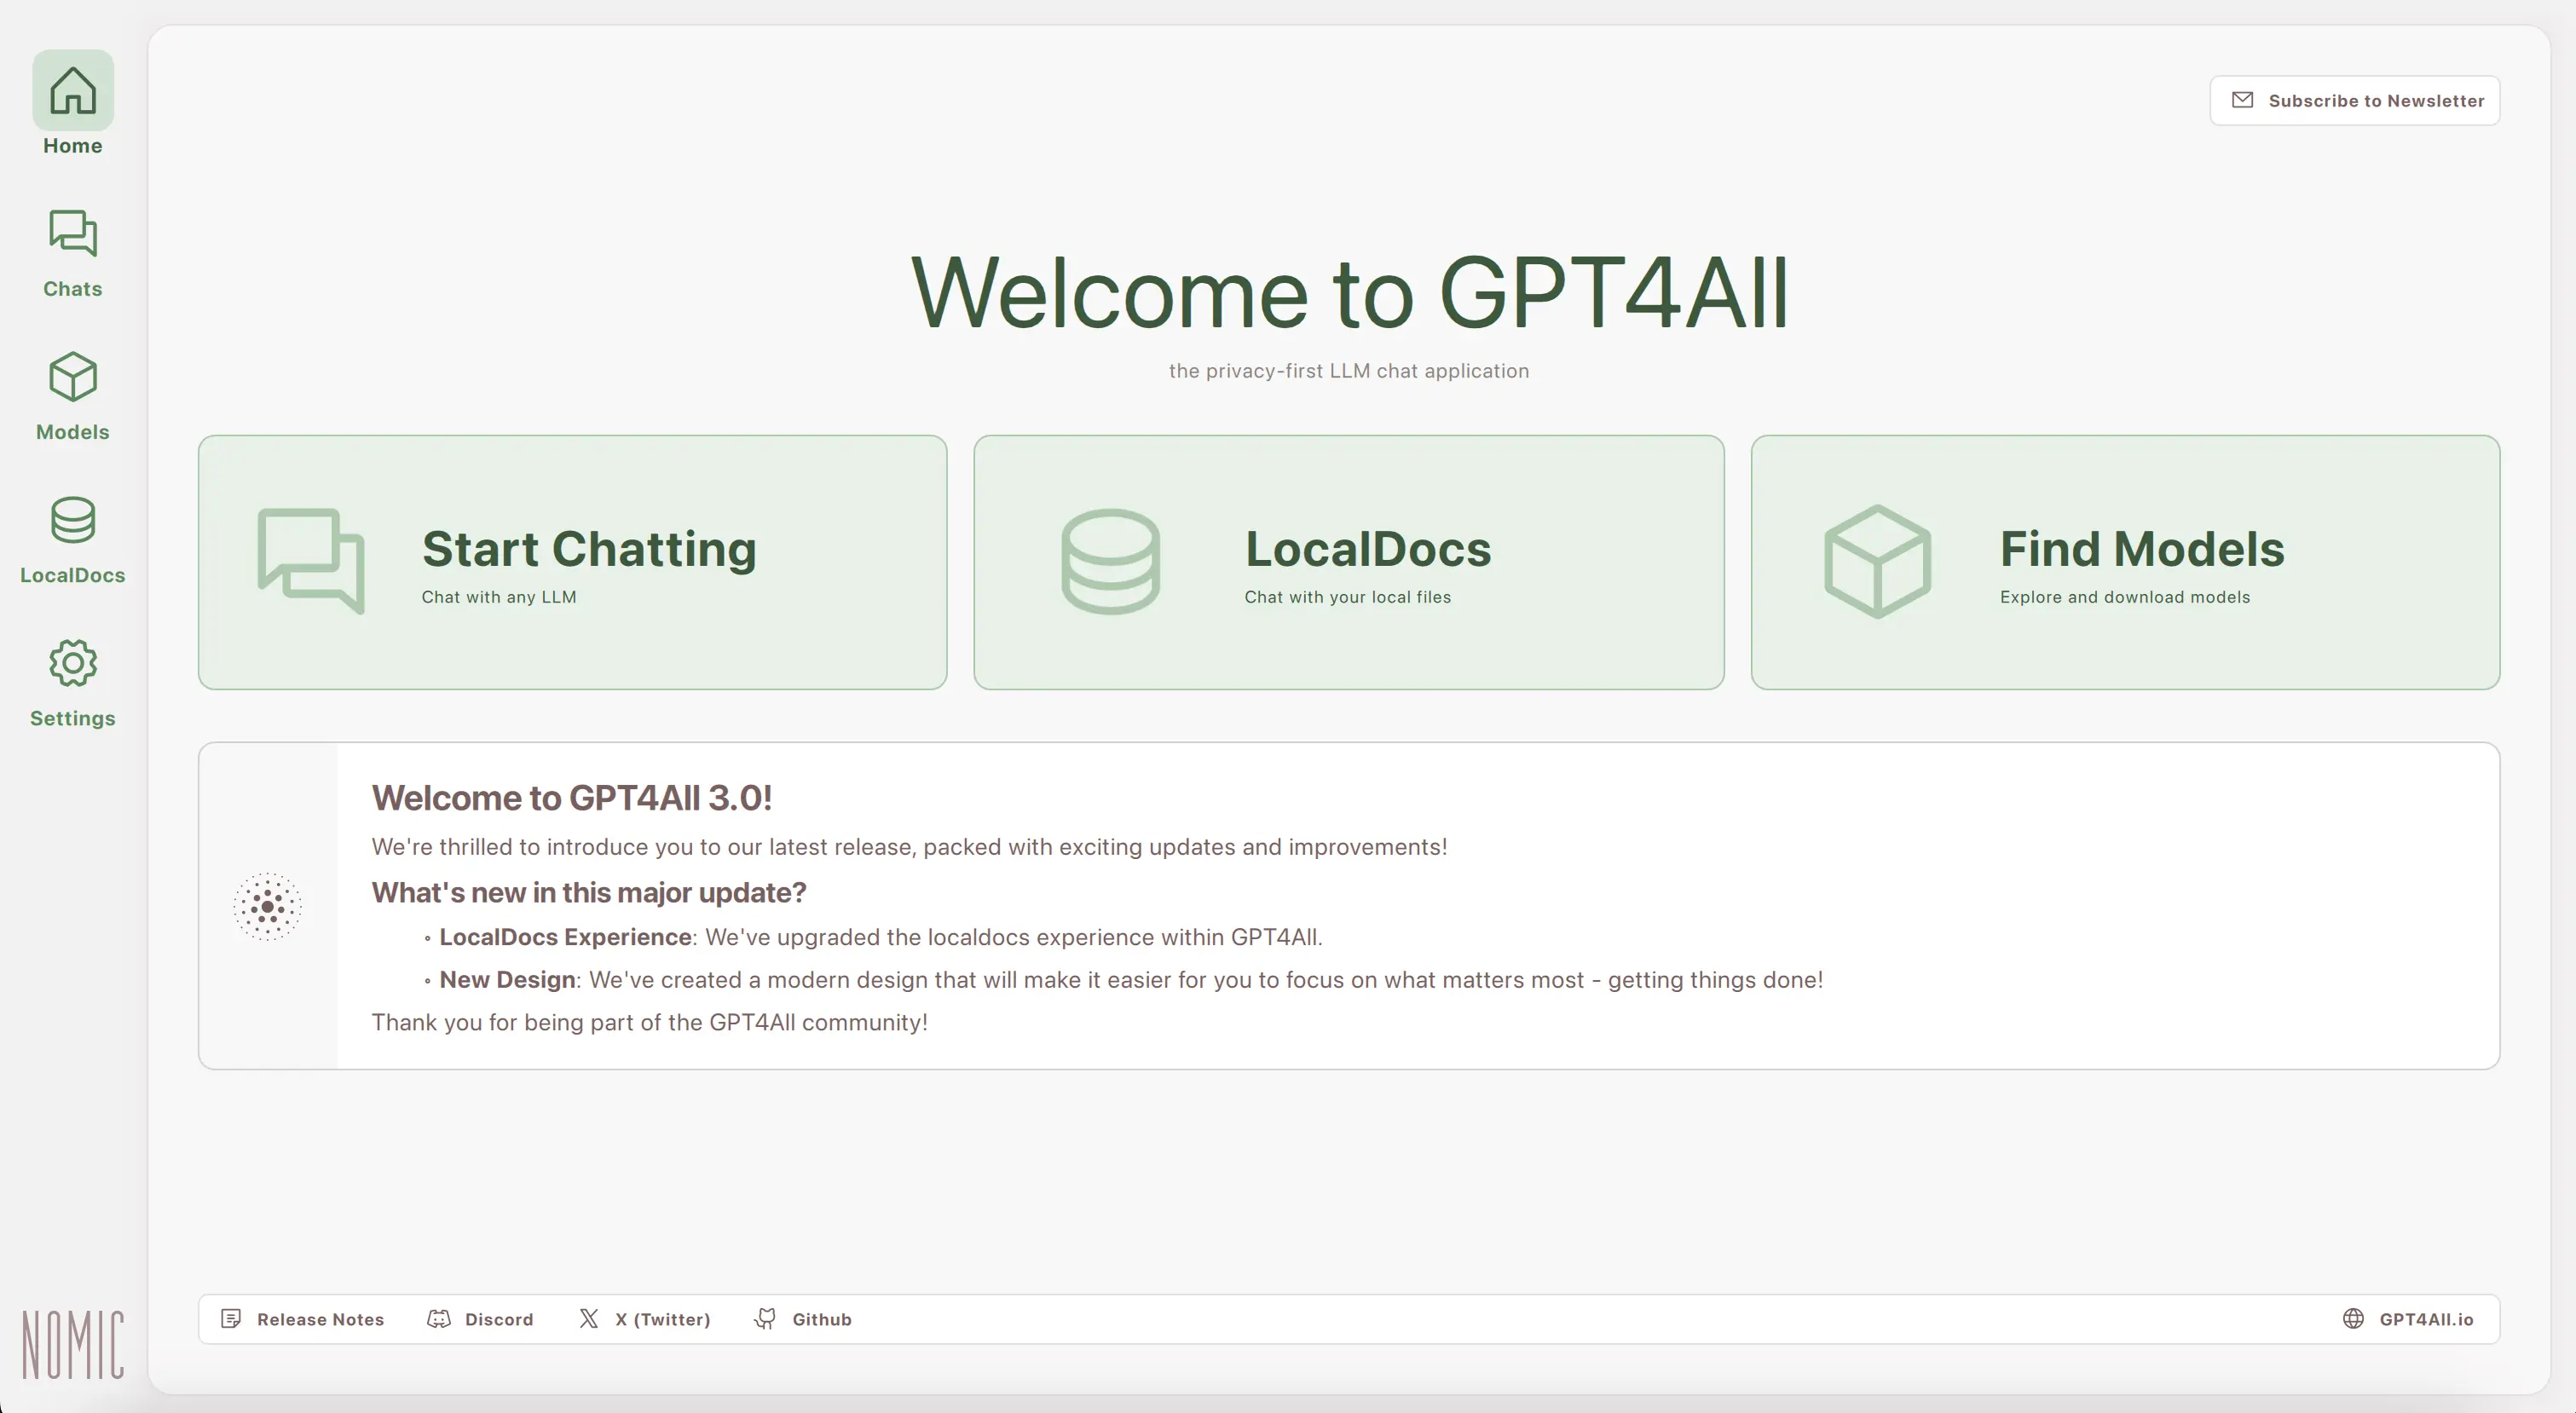Click the cube icon in Find Models card

[1877, 561]
